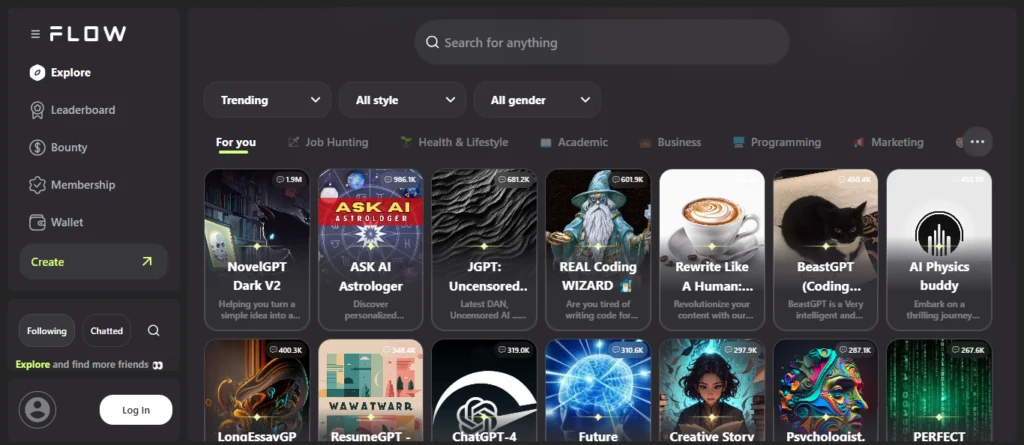Switch to the Business tab
1024x445 pixels.
click(670, 142)
